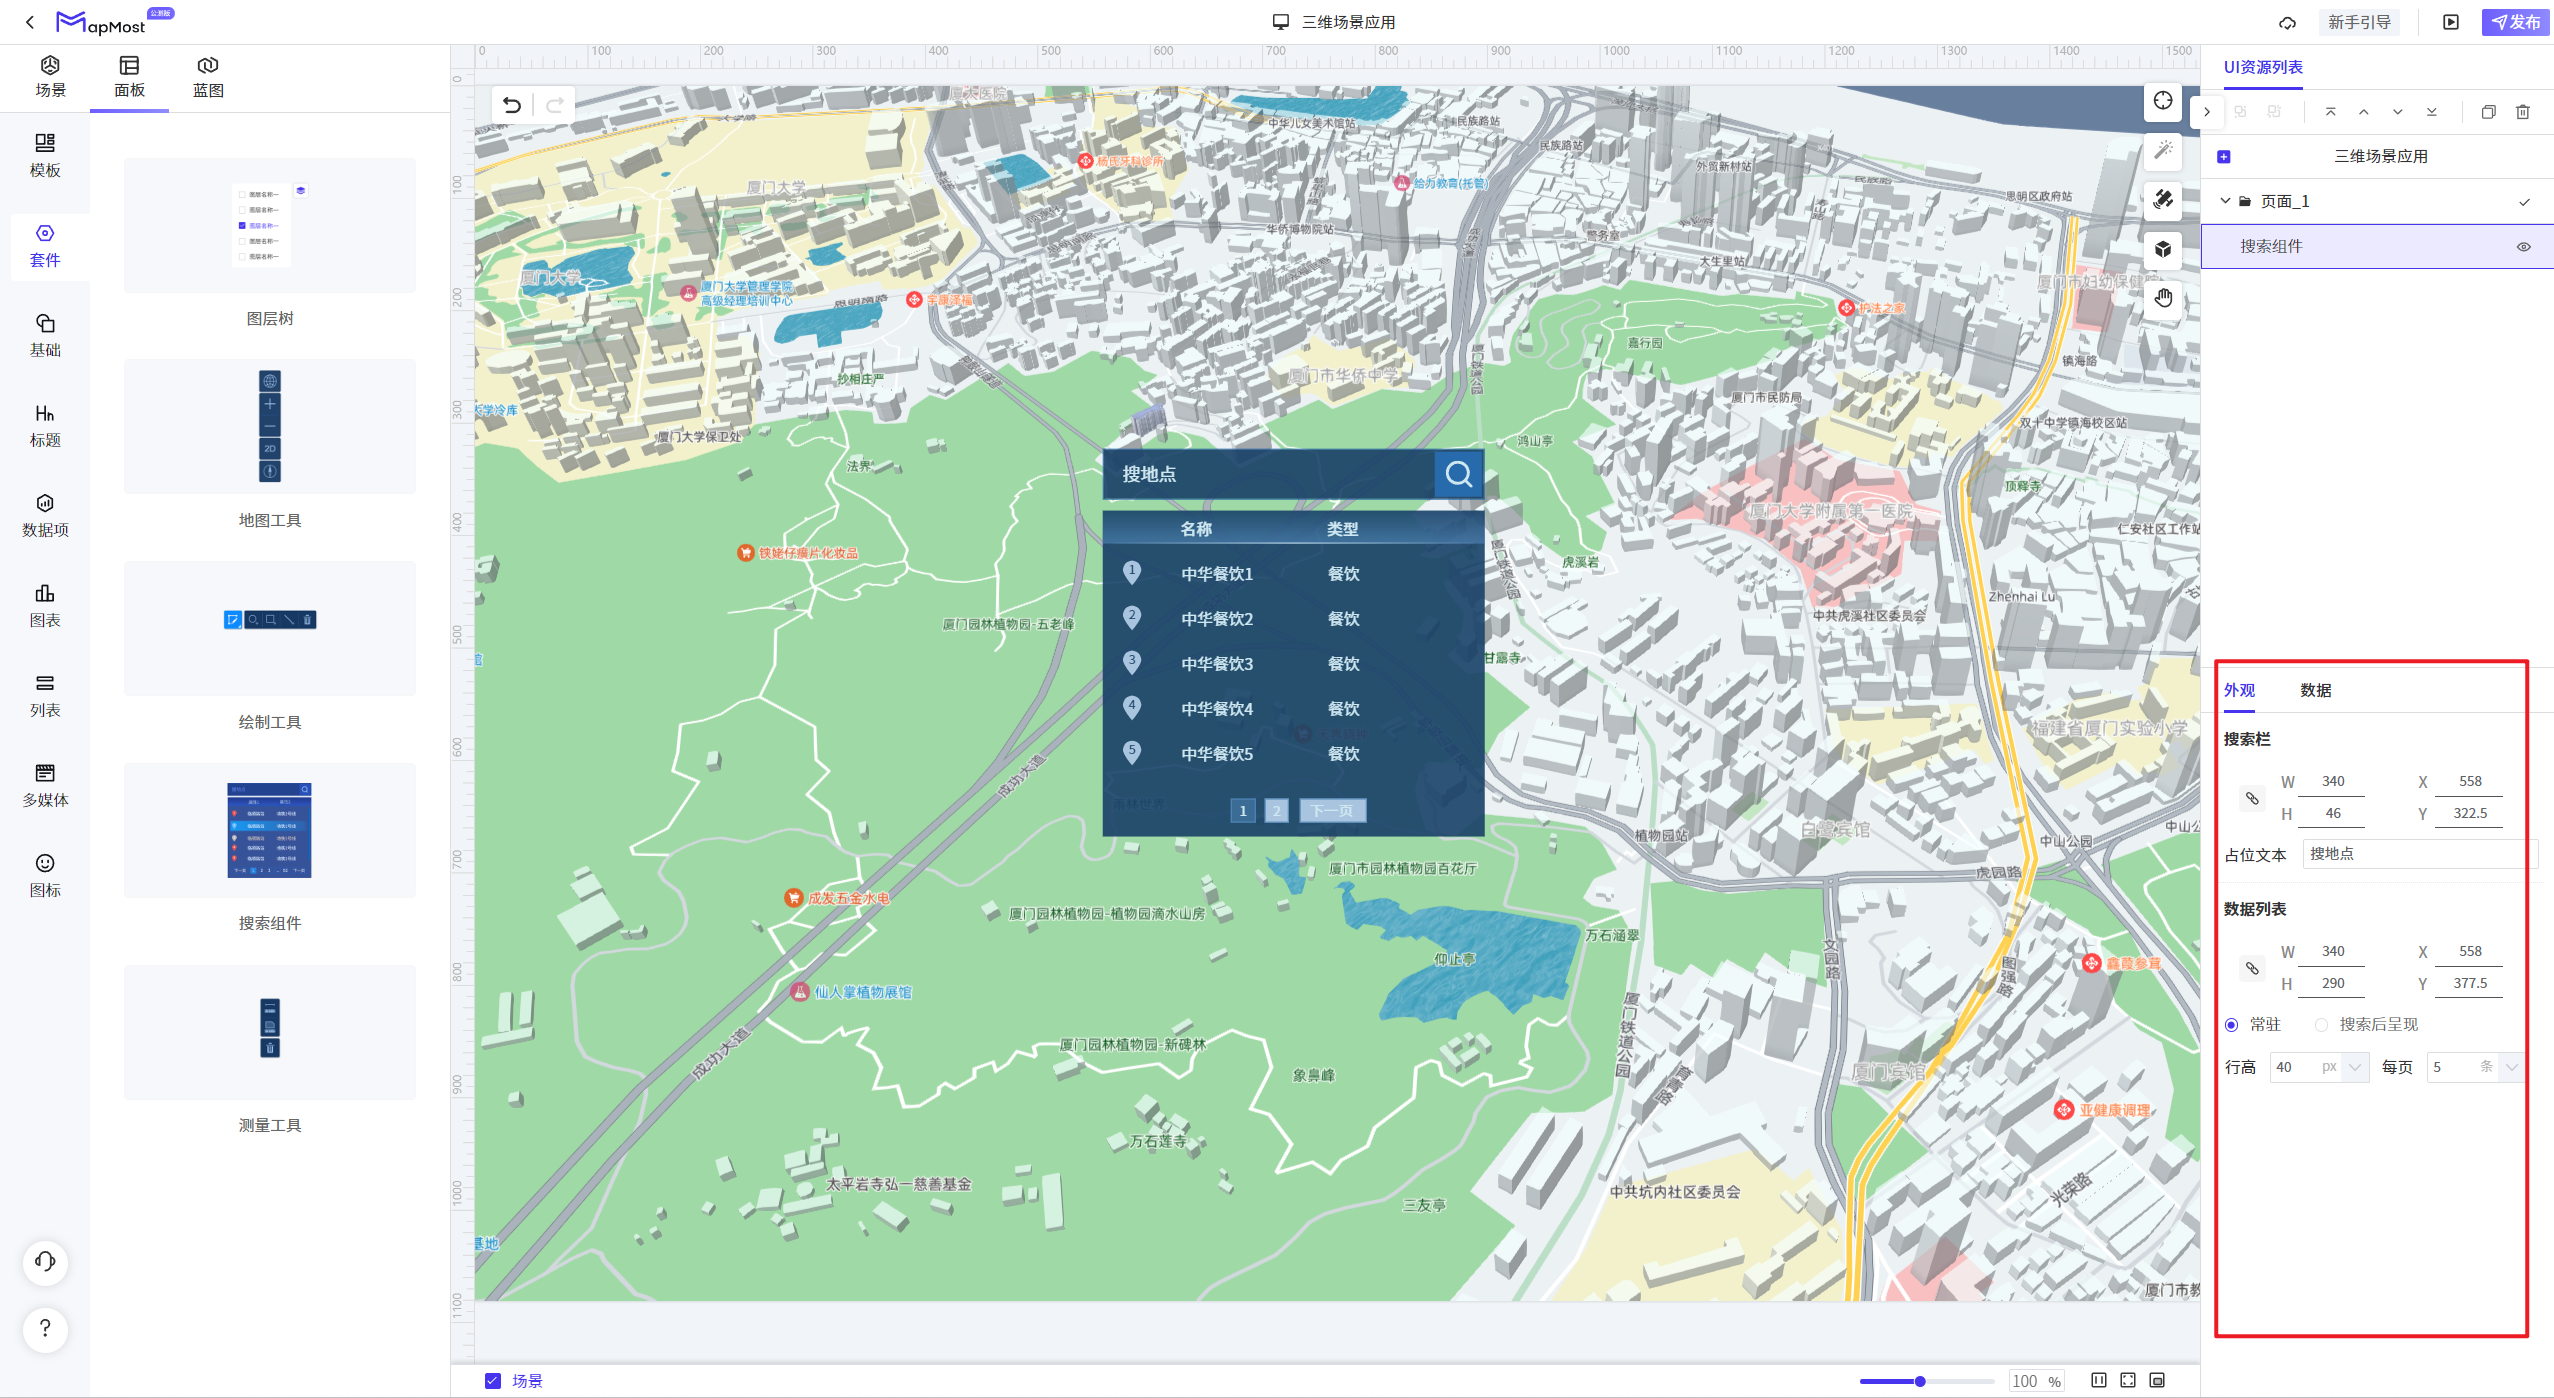Open the UI资源列表 tab
Viewport: 2554px width, 1398px height.
2263,67
